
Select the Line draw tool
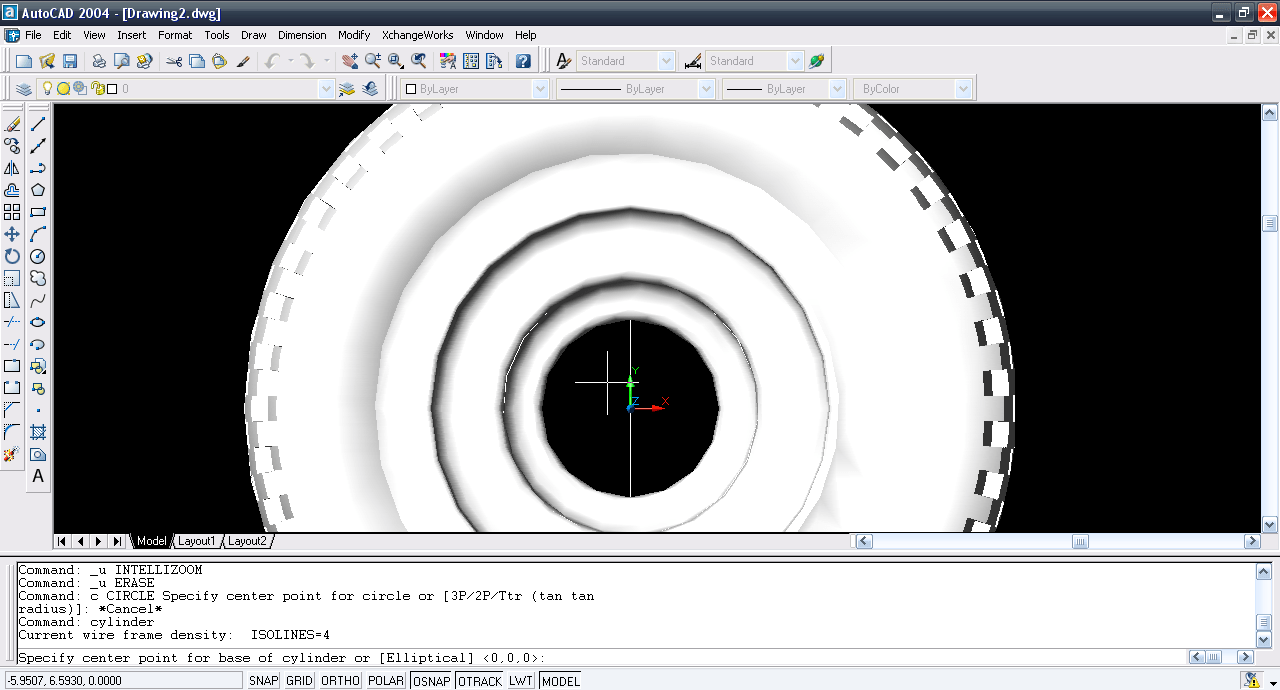point(38,124)
